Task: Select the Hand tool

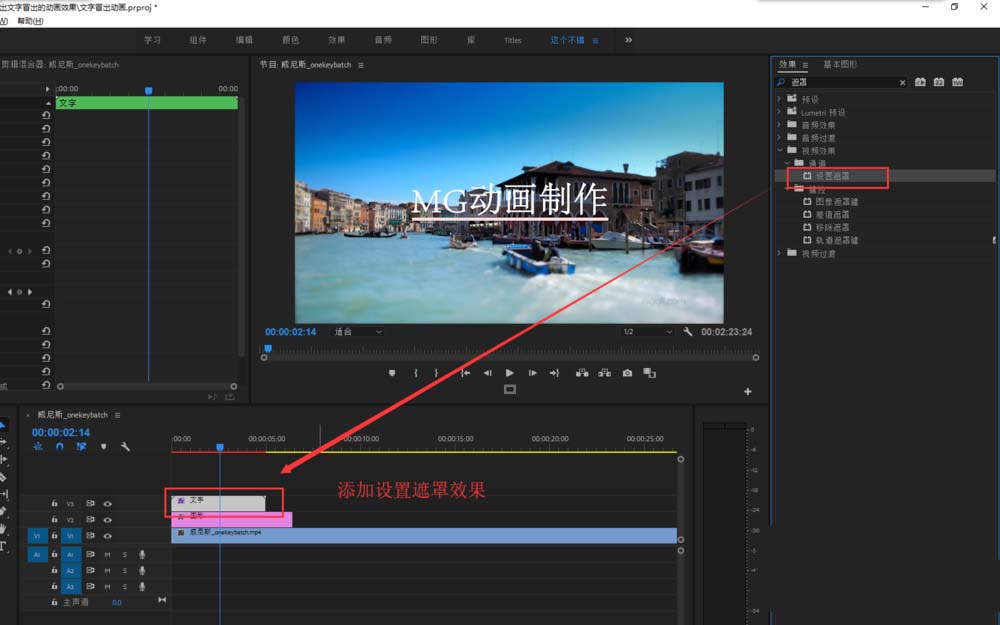Action: pyautogui.click(x=3, y=529)
